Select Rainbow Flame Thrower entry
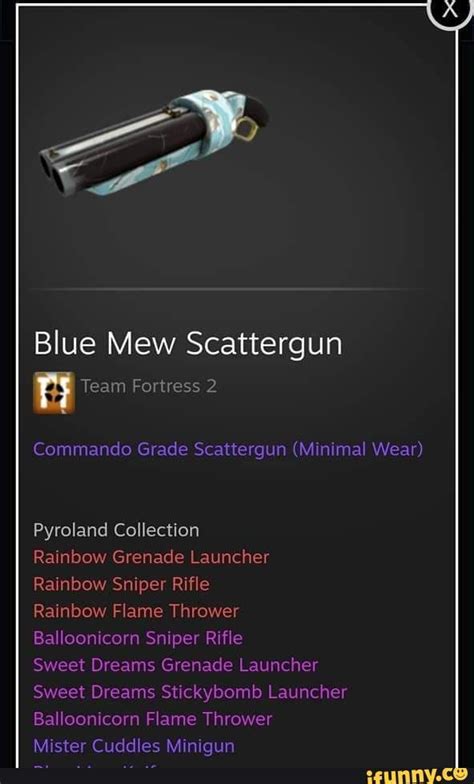This screenshot has width=474, height=784. click(x=136, y=611)
